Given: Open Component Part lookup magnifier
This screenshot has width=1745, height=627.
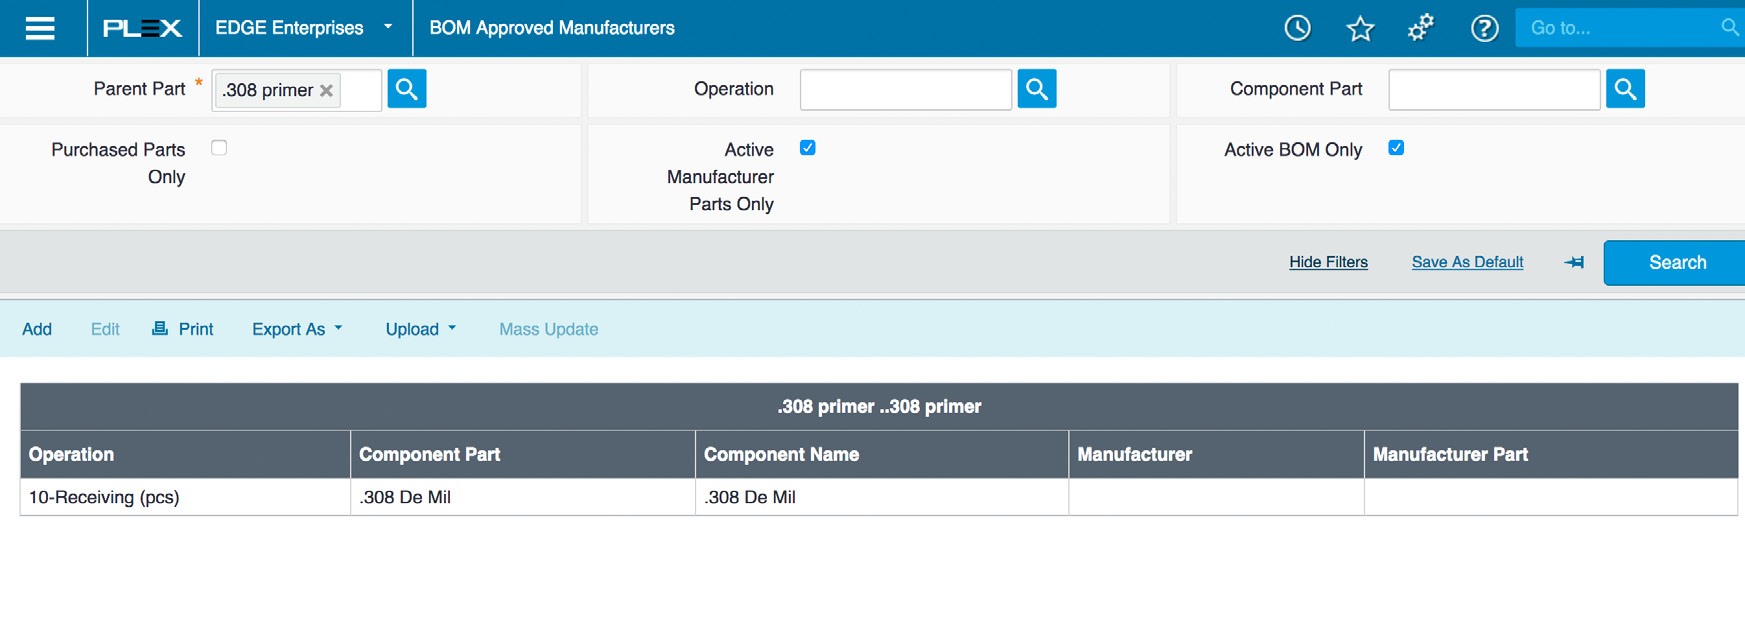Looking at the screenshot, I should coord(1625,89).
